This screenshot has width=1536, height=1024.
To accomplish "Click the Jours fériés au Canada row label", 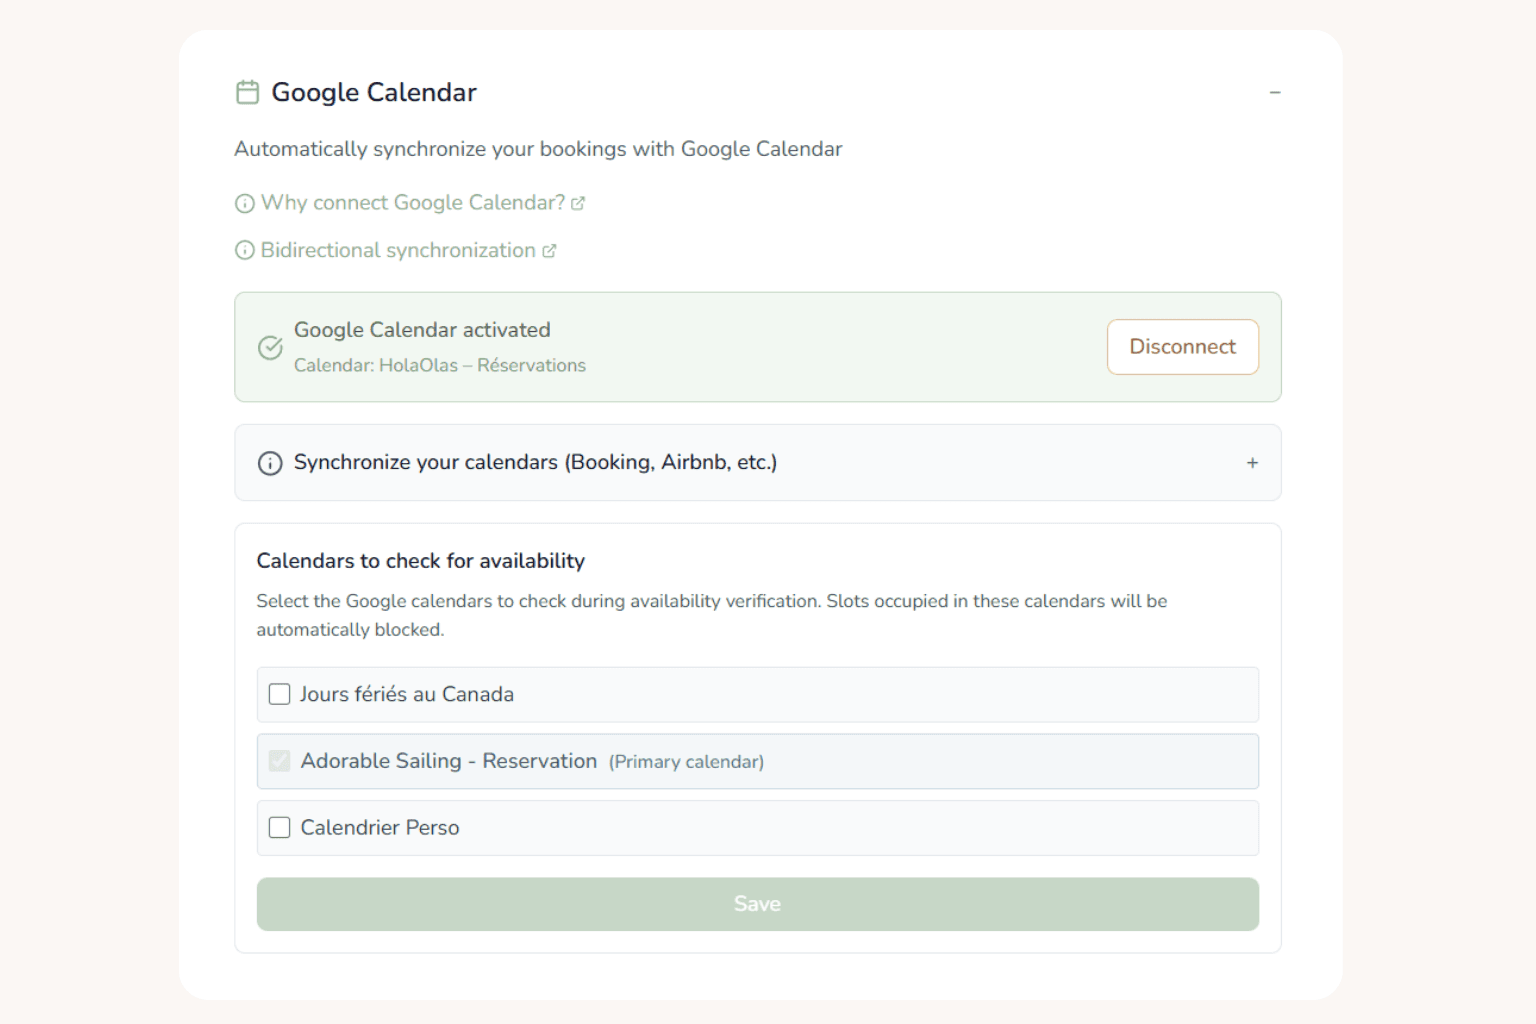I will pos(407,694).
